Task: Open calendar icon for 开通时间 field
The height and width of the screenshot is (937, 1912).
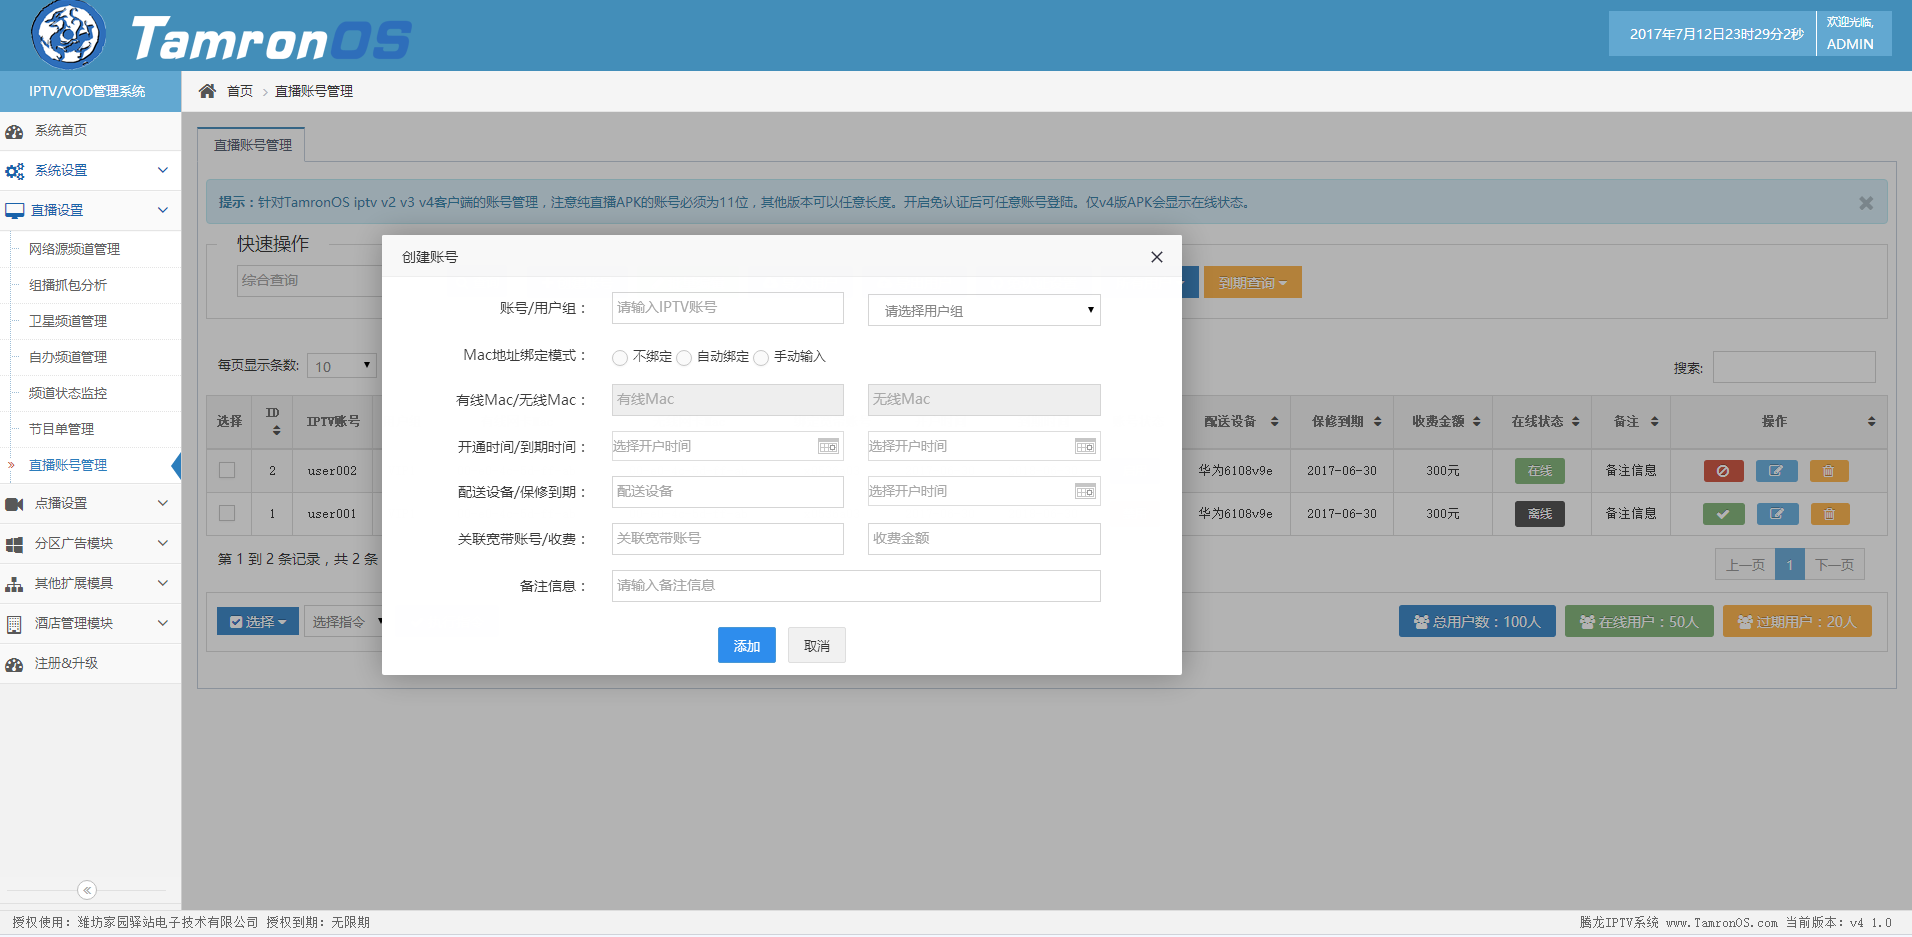Action: click(828, 446)
